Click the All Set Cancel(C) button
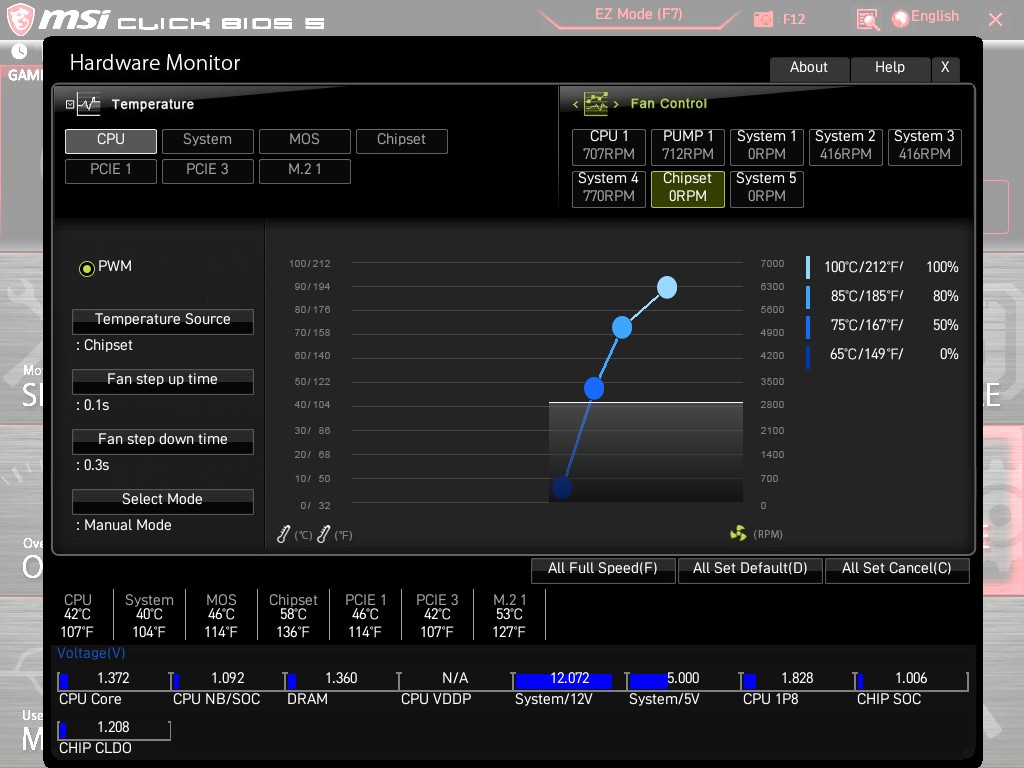This screenshot has height=768, width=1024. pyautogui.click(x=897, y=570)
